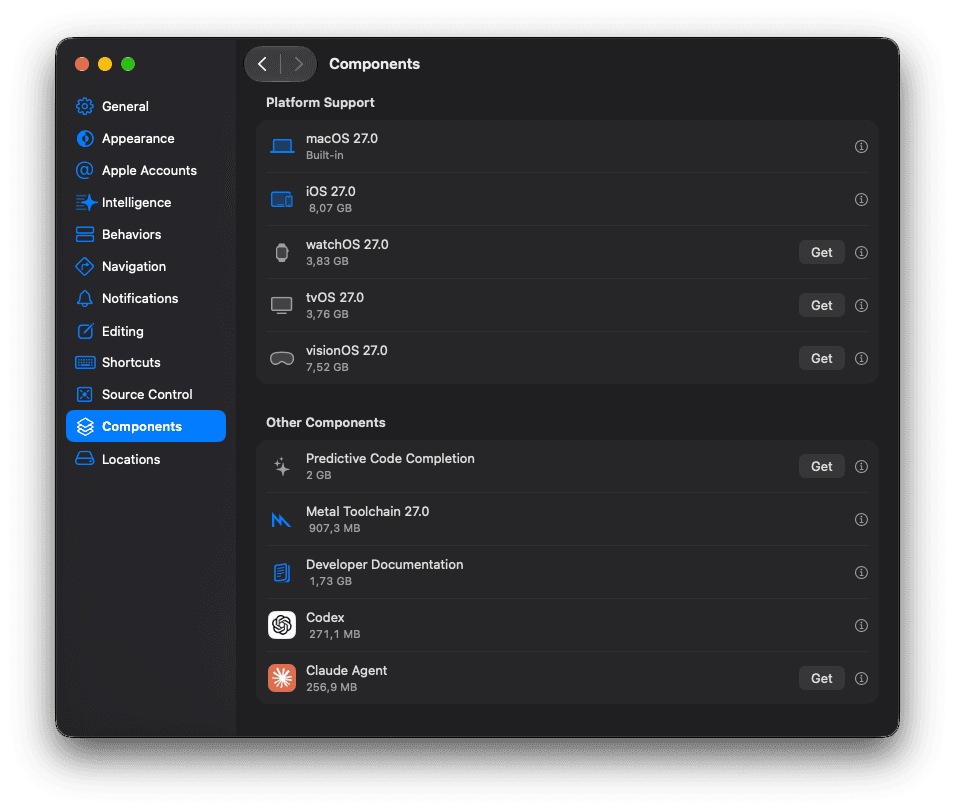The width and height of the screenshot is (955, 811).
Task: Click the iOS devices icon
Action: (x=281, y=199)
